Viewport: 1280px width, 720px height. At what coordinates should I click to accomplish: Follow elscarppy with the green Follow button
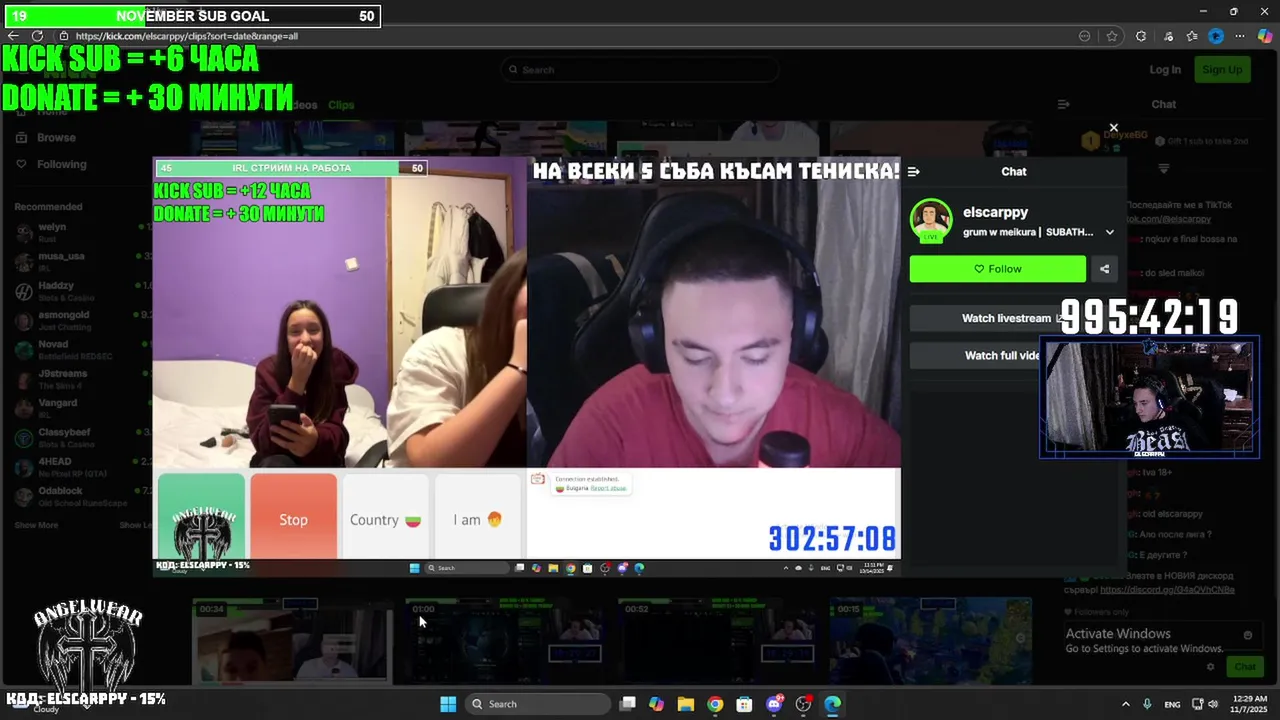coord(997,269)
